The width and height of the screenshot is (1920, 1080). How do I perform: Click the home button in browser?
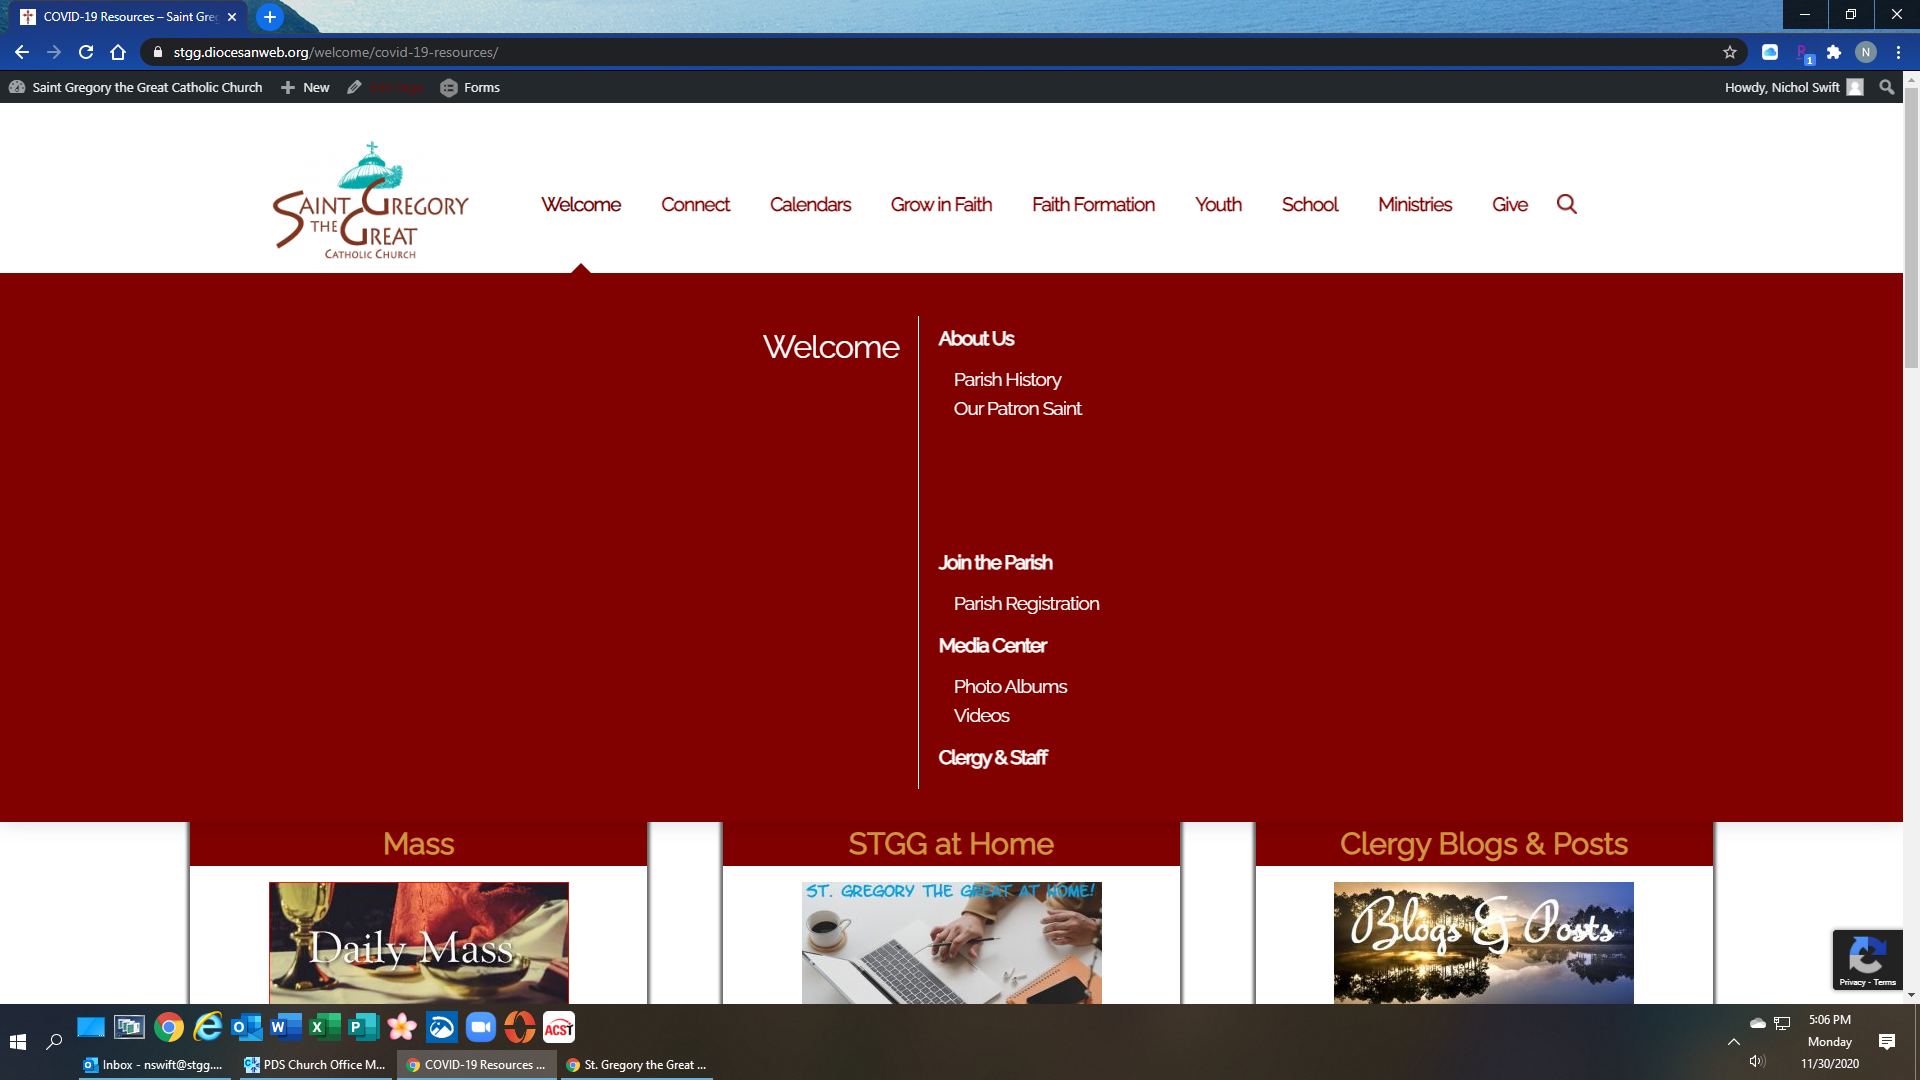tap(118, 52)
